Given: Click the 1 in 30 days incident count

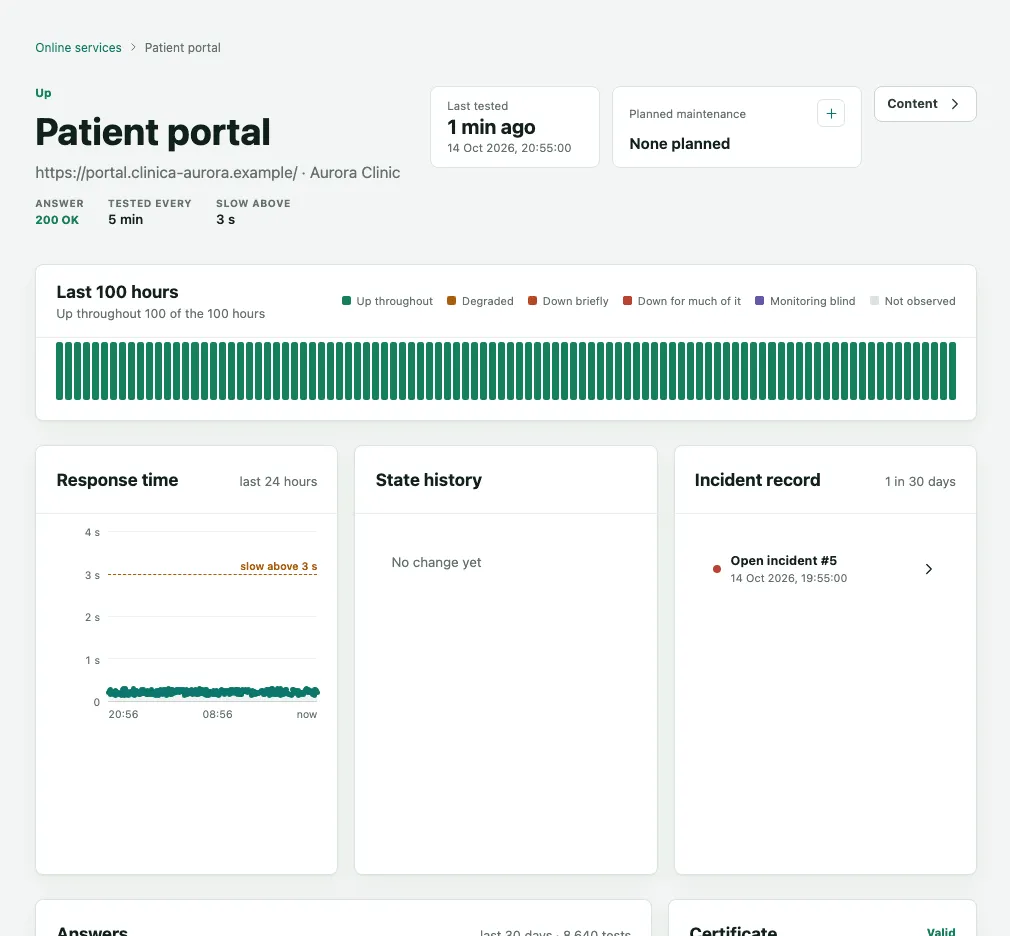Looking at the screenshot, I should tap(920, 481).
